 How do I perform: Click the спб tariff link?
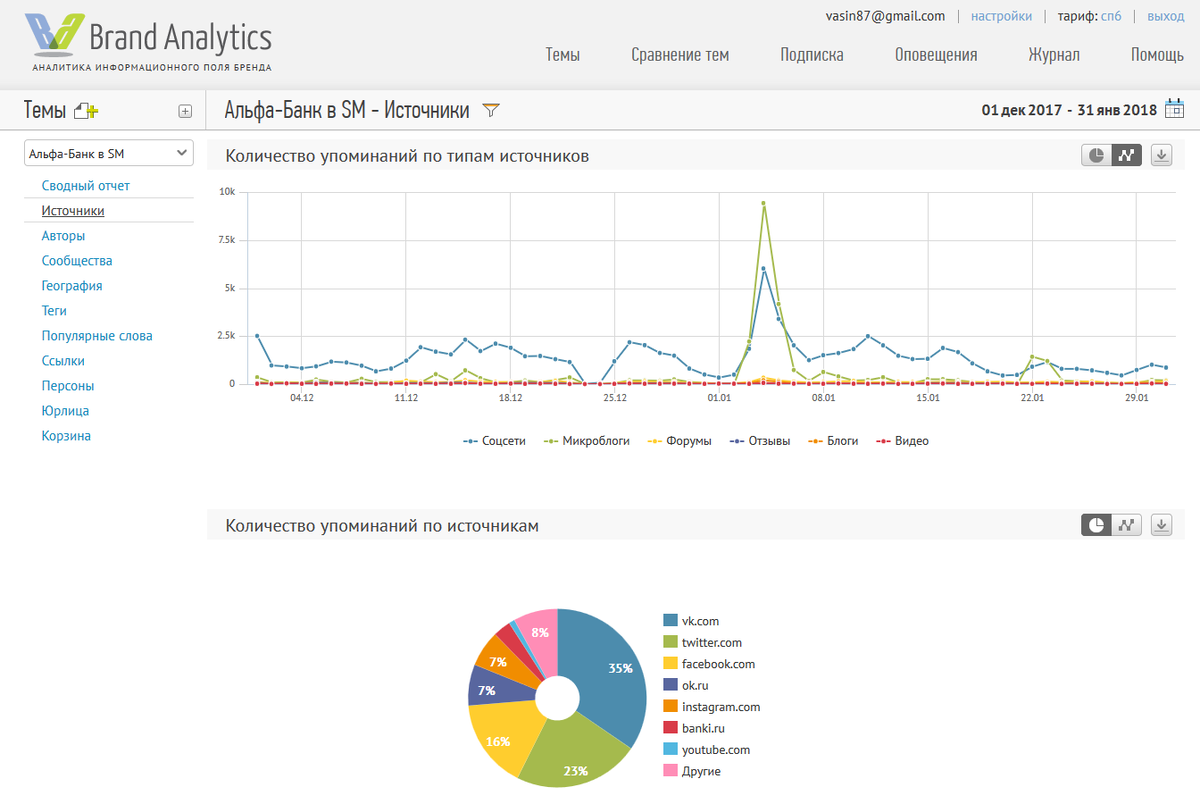coord(1111,16)
